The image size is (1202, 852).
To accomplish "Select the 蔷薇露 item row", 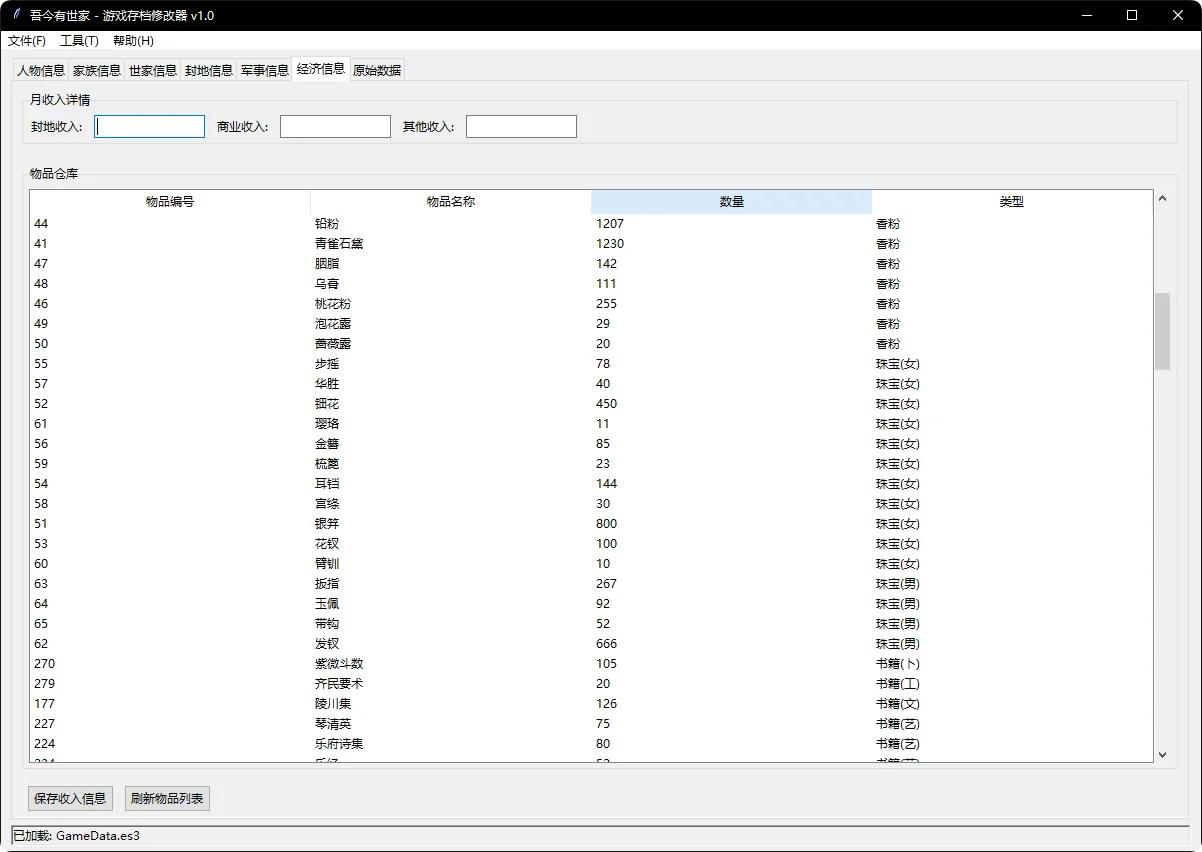I will coord(591,343).
